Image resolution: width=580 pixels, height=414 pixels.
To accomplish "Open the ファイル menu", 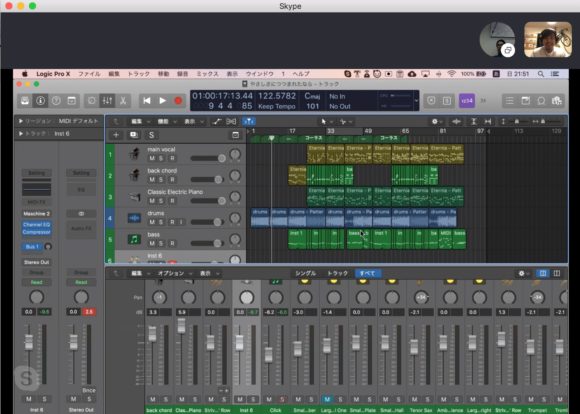I will [89, 74].
